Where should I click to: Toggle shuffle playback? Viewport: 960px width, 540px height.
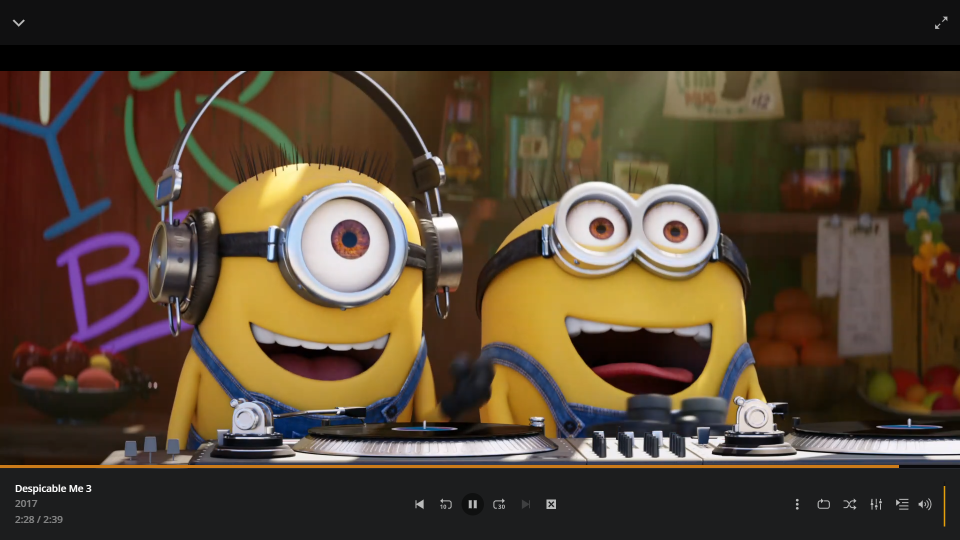[x=850, y=504]
